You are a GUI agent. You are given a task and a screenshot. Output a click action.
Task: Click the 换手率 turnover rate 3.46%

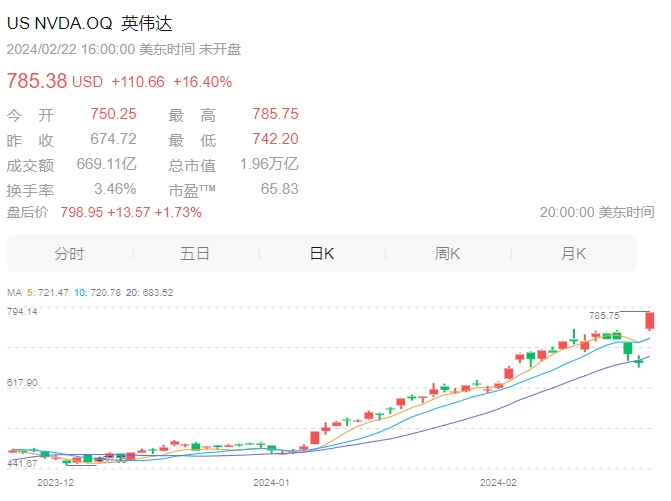coord(115,189)
